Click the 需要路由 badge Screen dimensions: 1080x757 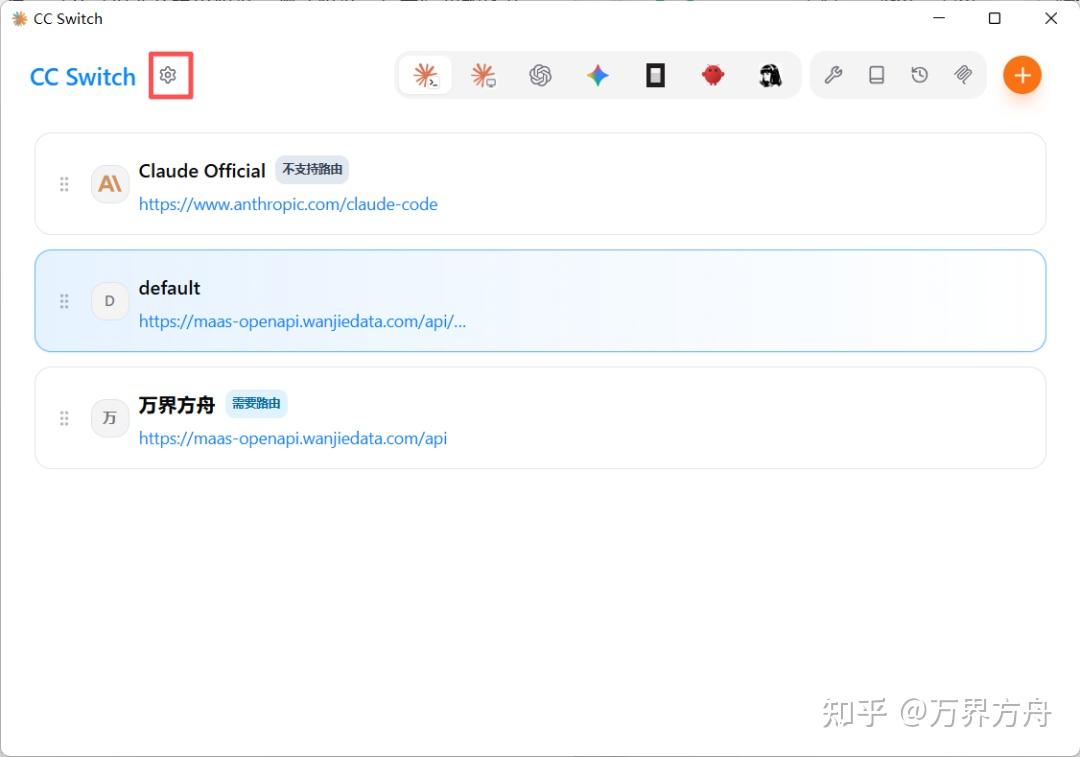coord(256,404)
